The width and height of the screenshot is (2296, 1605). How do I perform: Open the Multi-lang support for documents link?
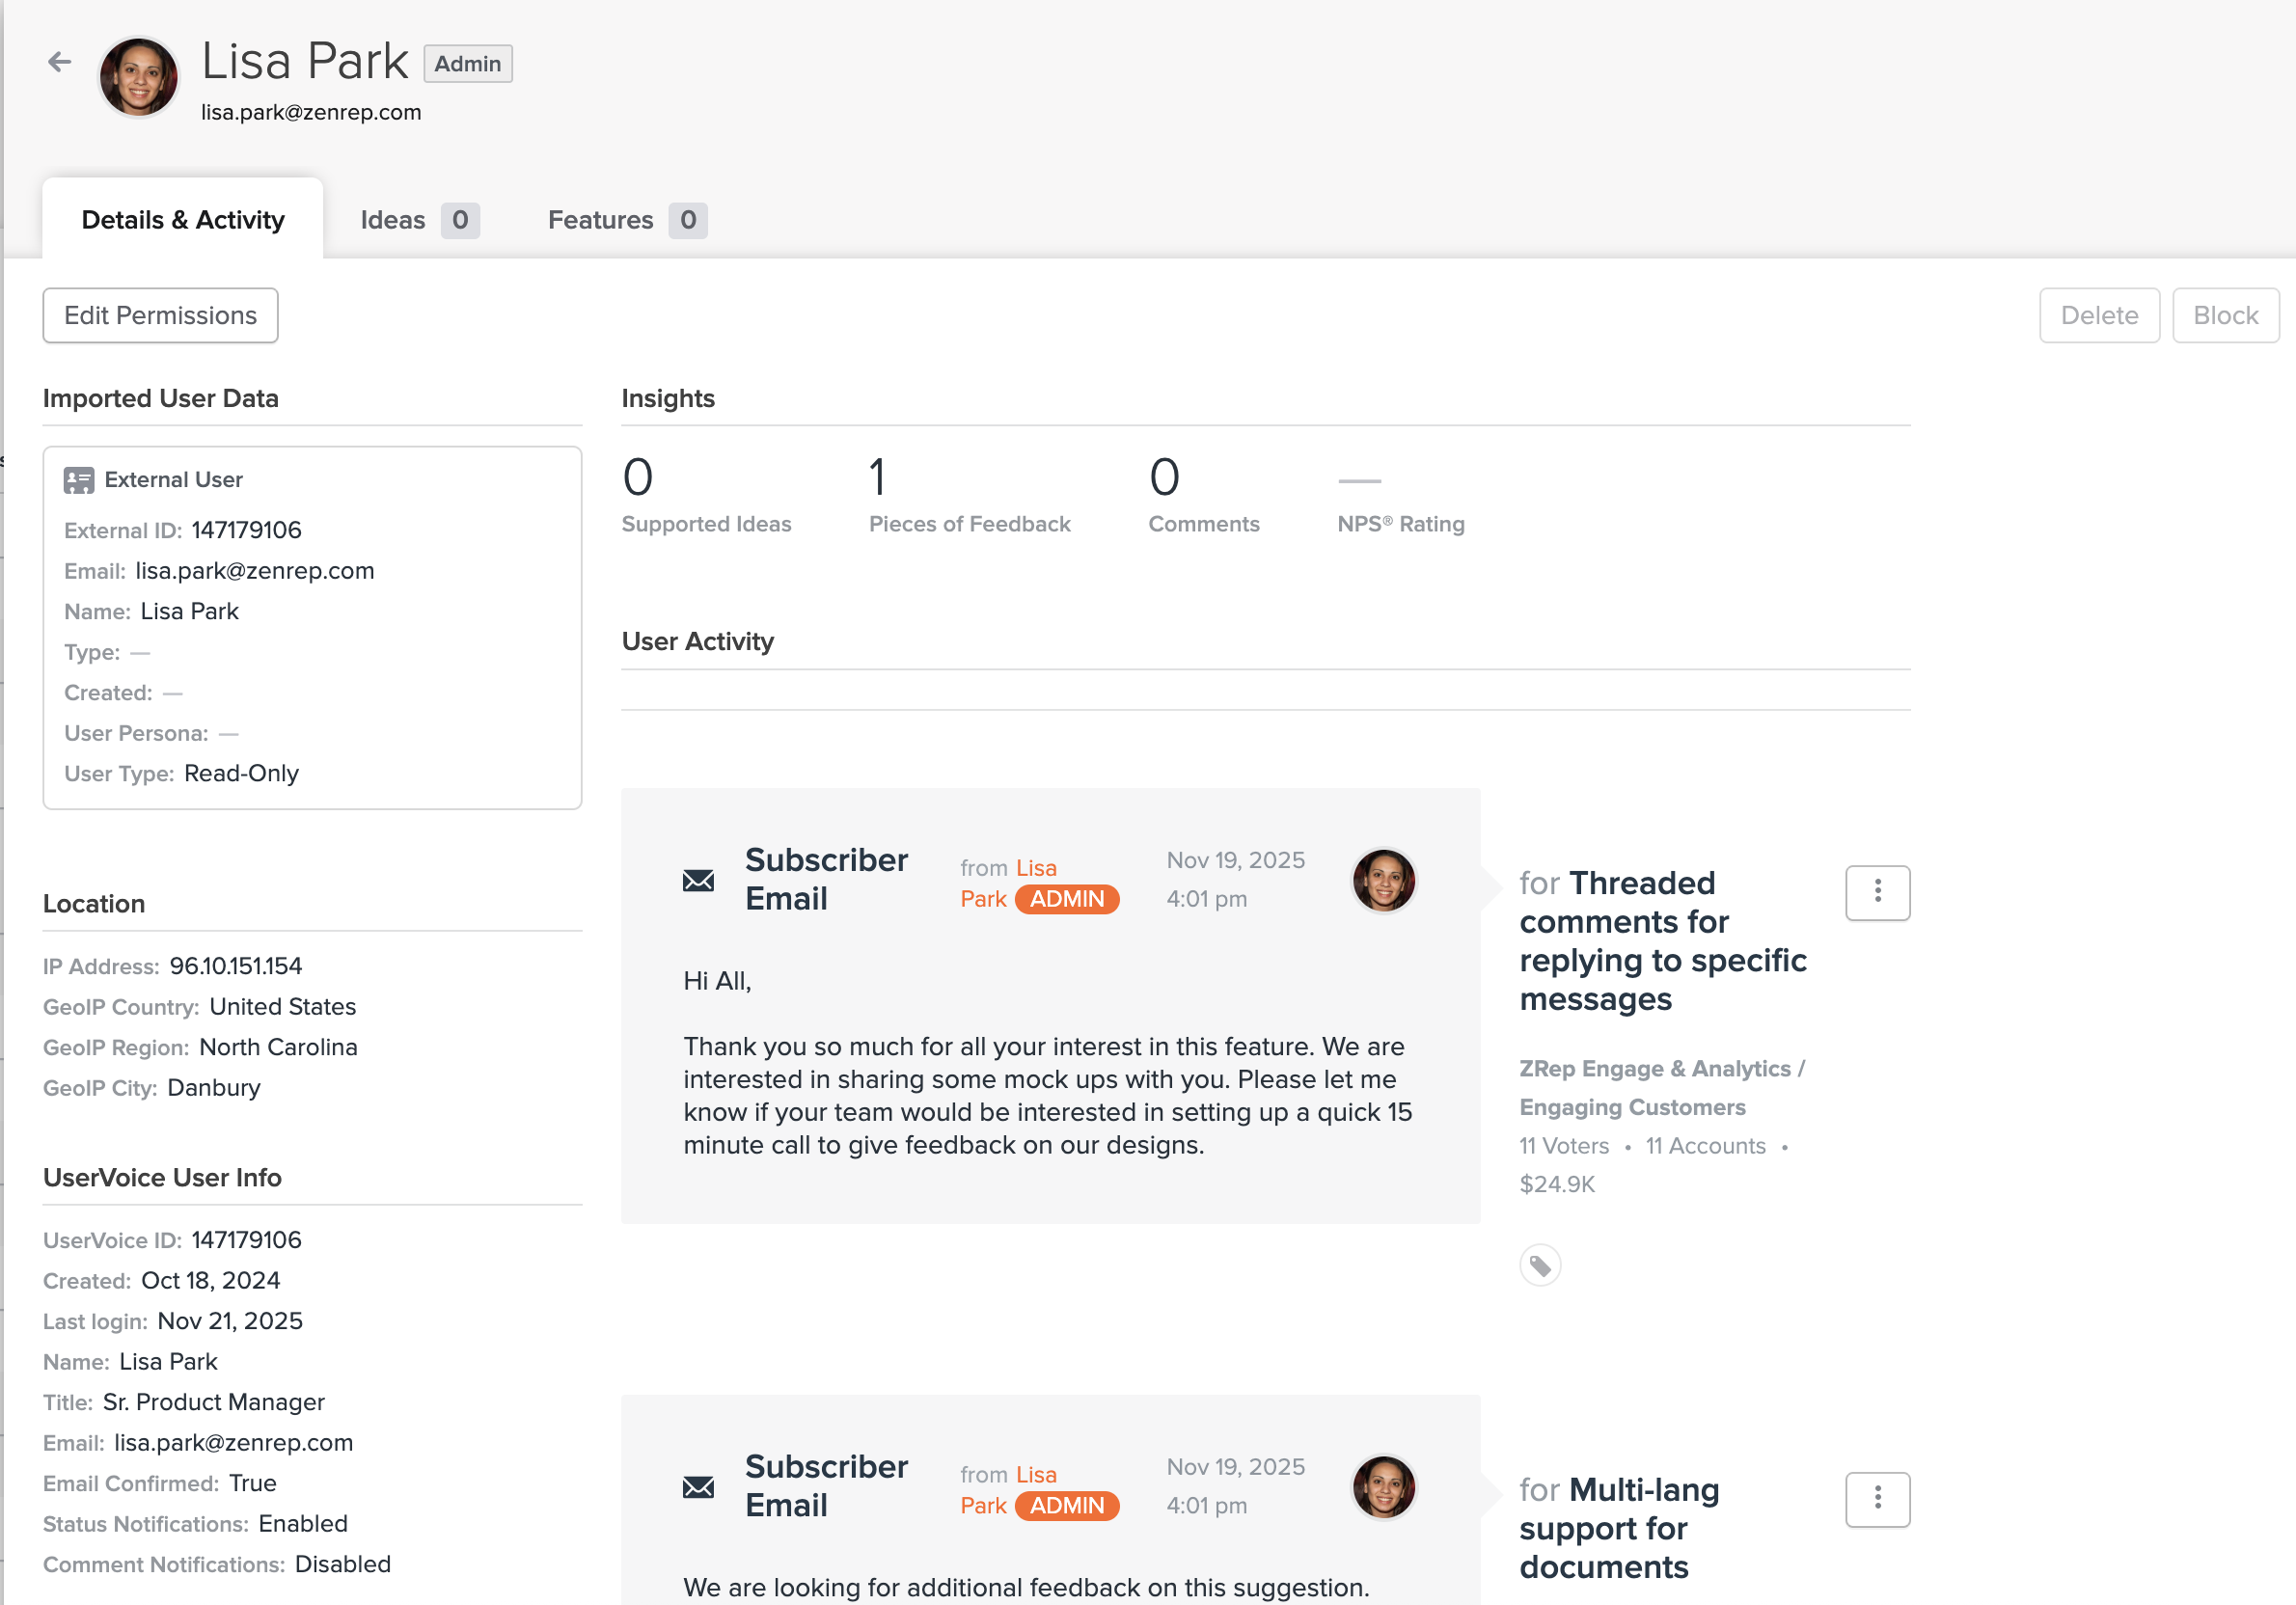click(1618, 1528)
